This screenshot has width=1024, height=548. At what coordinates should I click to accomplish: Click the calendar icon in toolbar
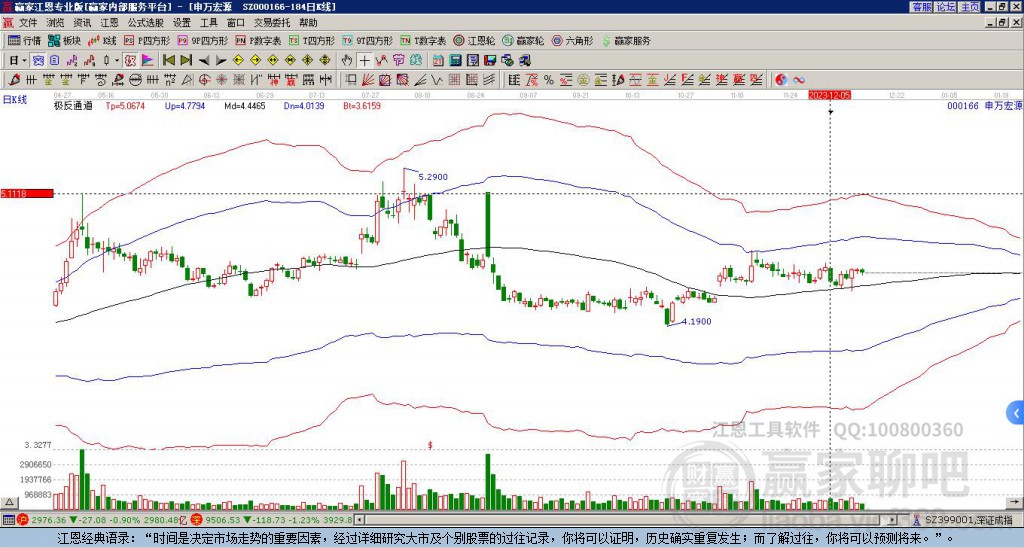438,60
